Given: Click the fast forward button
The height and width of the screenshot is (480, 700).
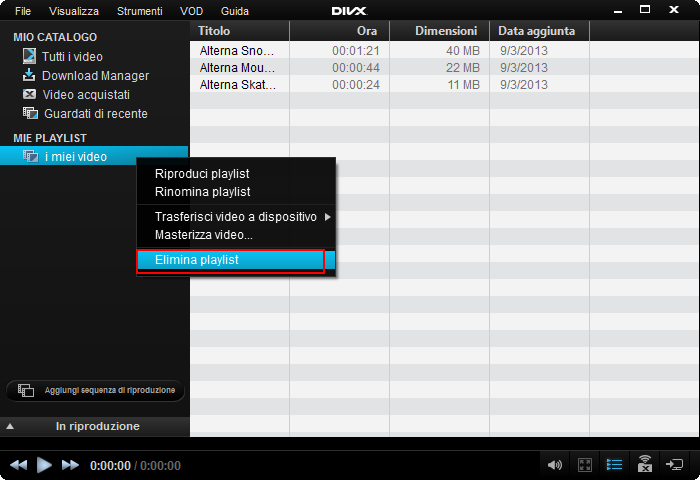Looking at the screenshot, I should tap(70, 465).
